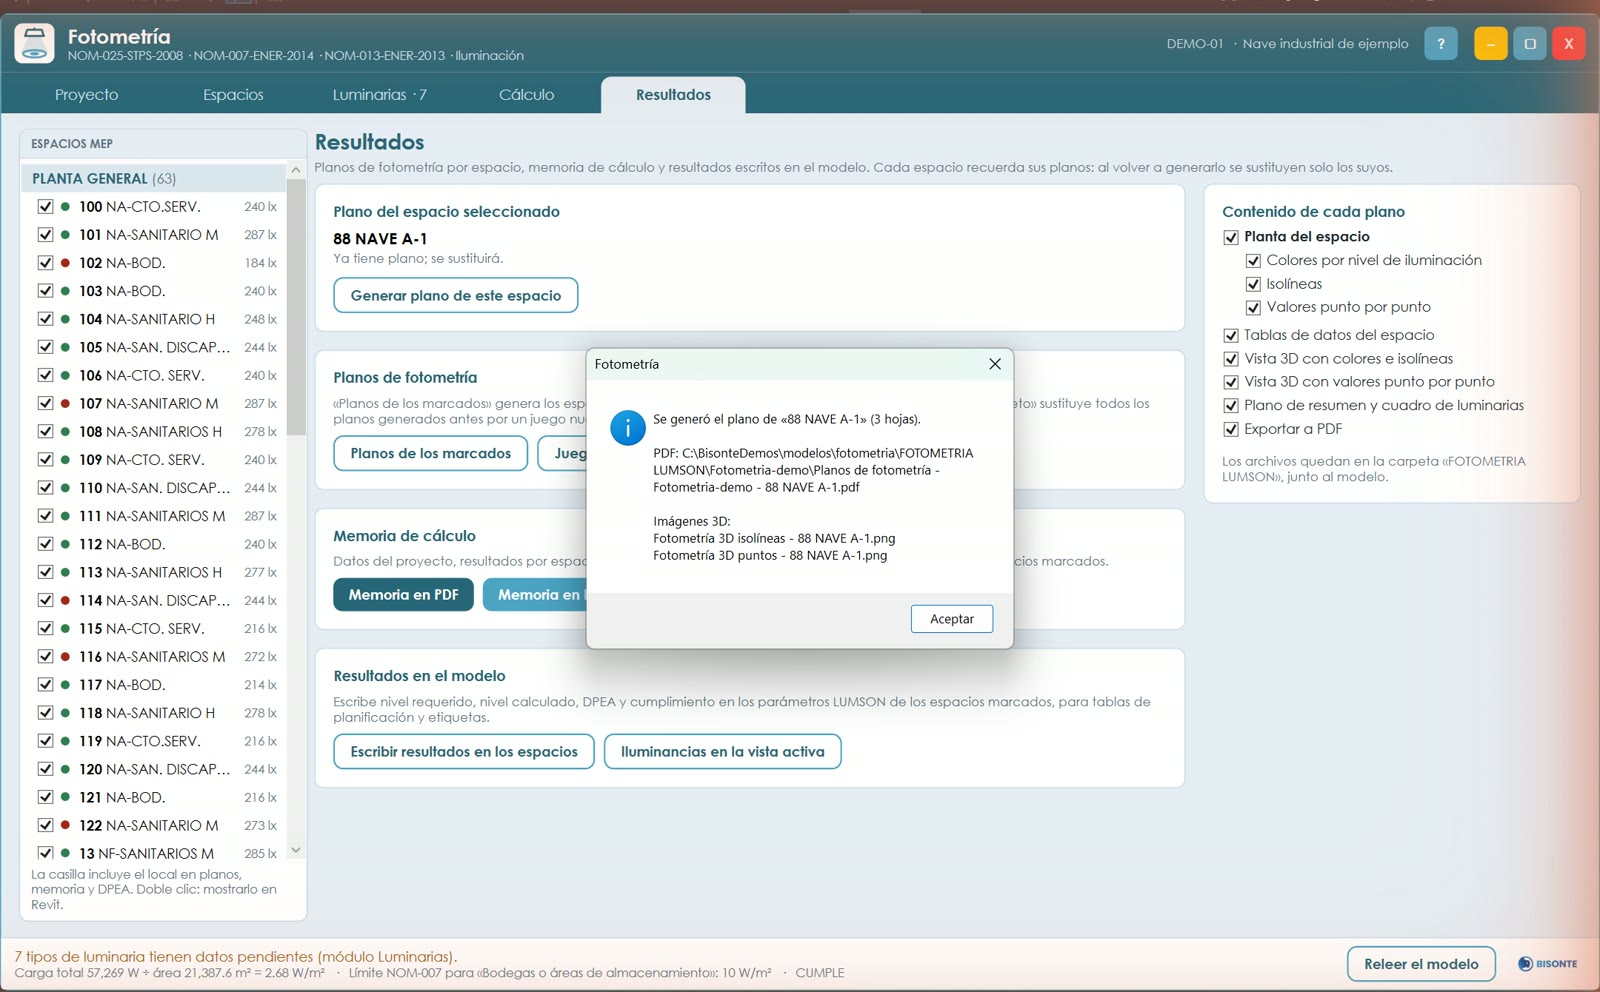Click down arrow of spaces list scrollbar
This screenshot has width=1600, height=992.
pos(296,850)
